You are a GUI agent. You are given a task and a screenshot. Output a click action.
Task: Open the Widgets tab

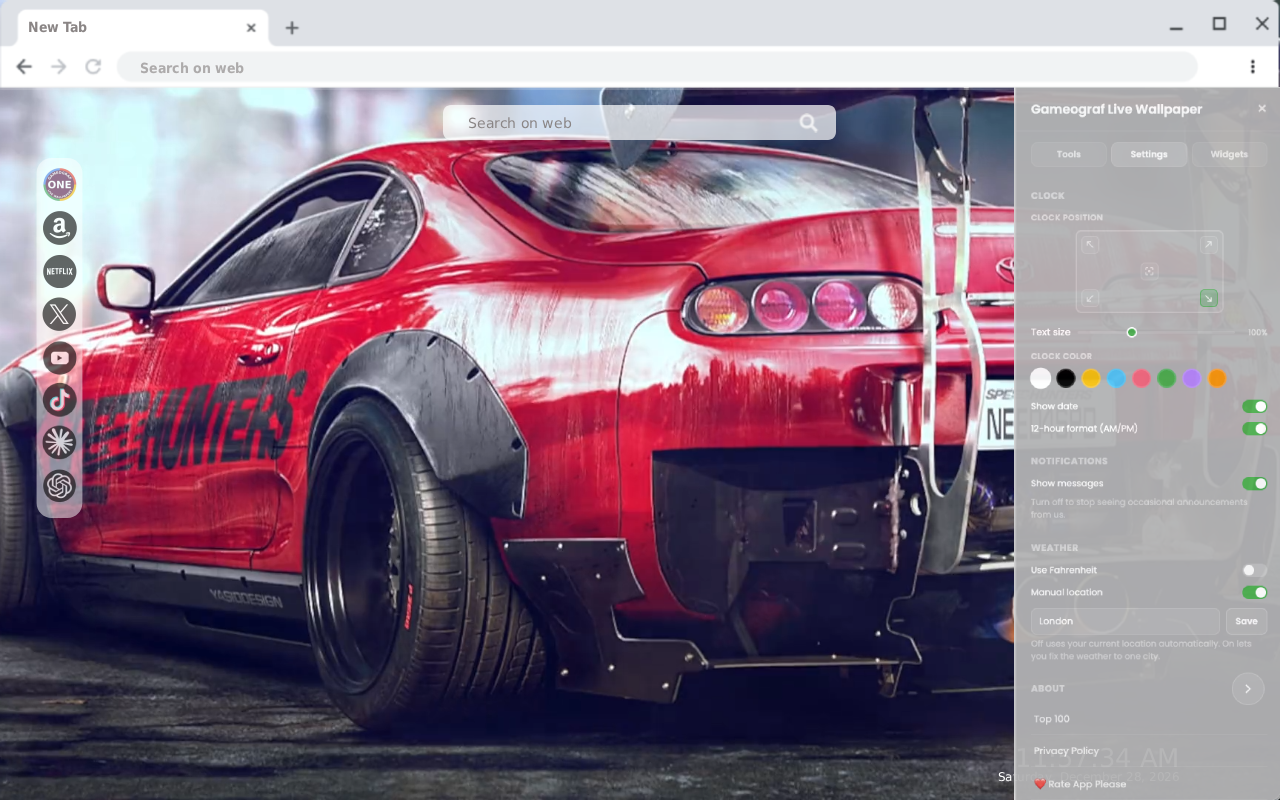[x=1229, y=154]
